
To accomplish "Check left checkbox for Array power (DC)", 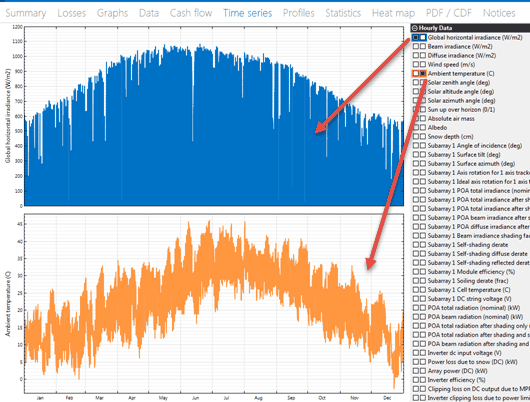I will click(416, 371).
